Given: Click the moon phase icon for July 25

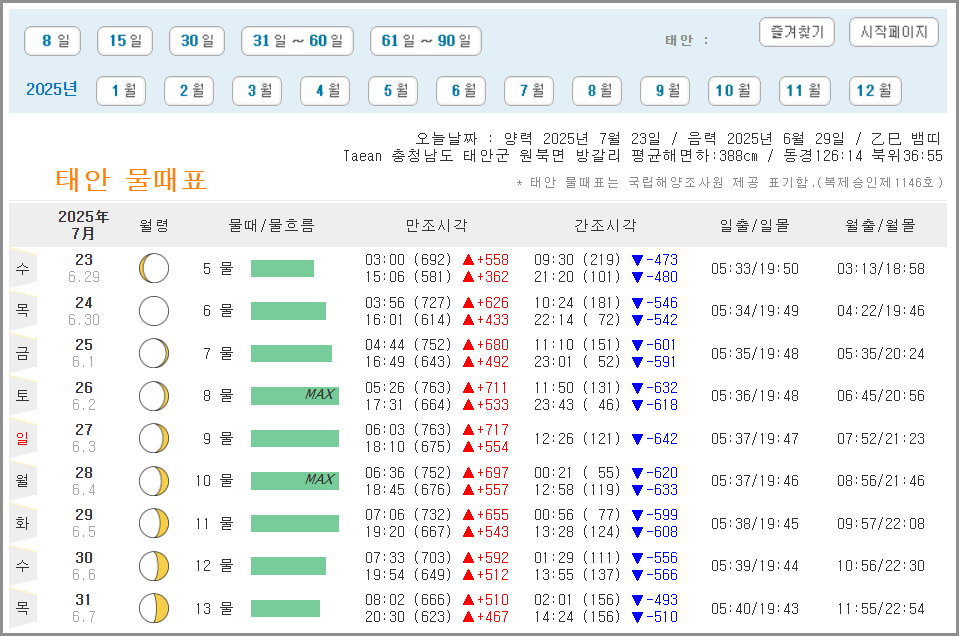Looking at the screenshot, I should point(154,353).
